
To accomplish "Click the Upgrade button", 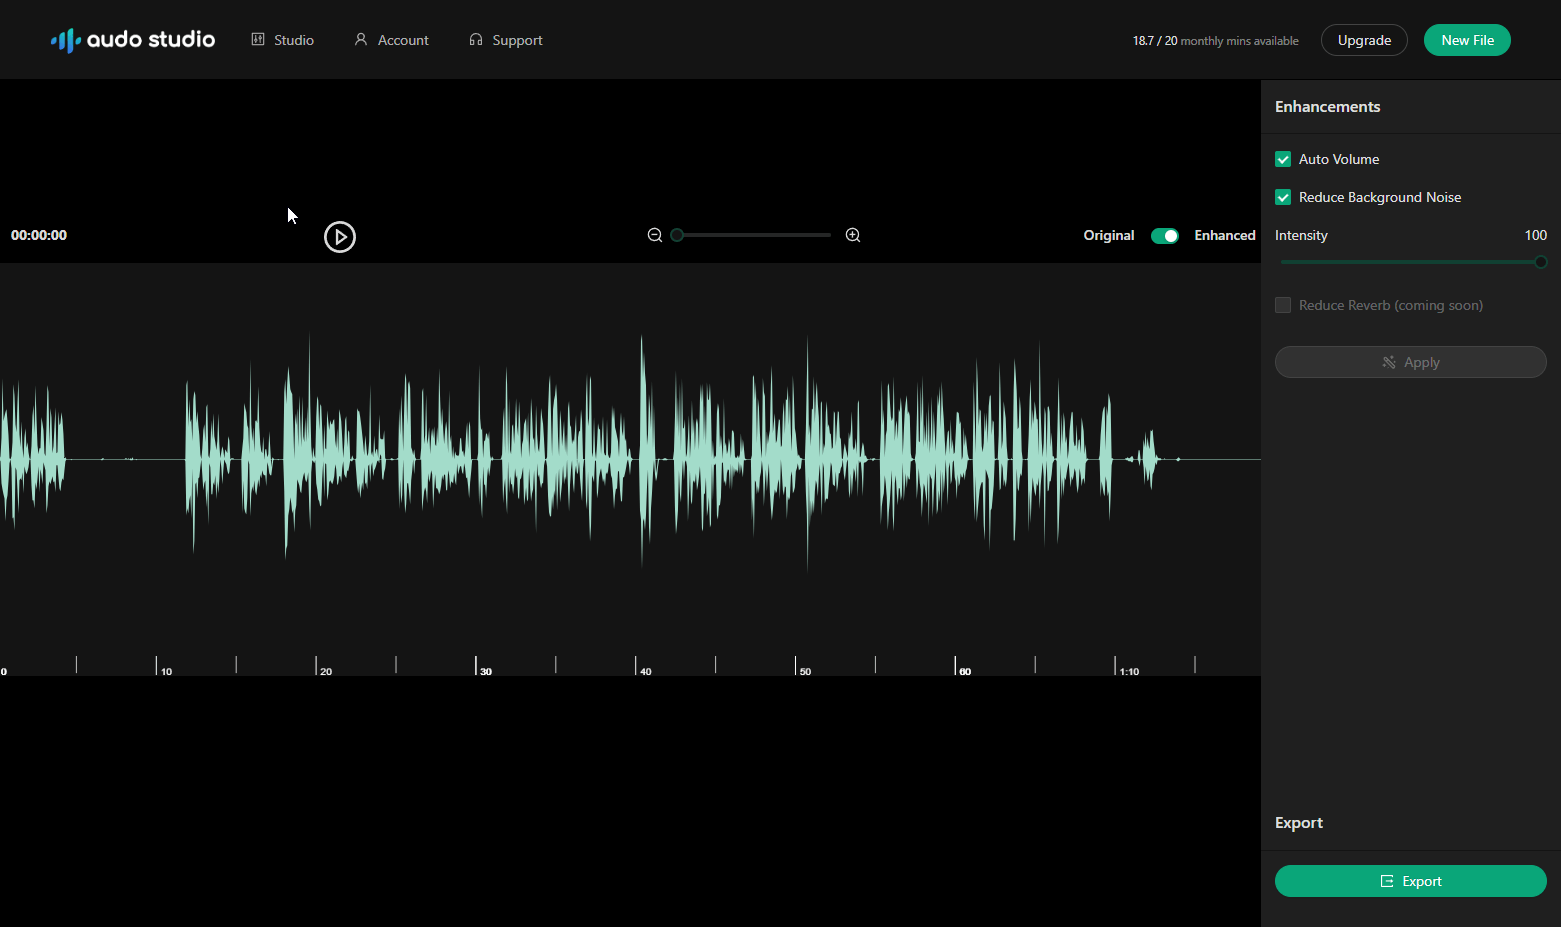I will (x=1364, y=40).
